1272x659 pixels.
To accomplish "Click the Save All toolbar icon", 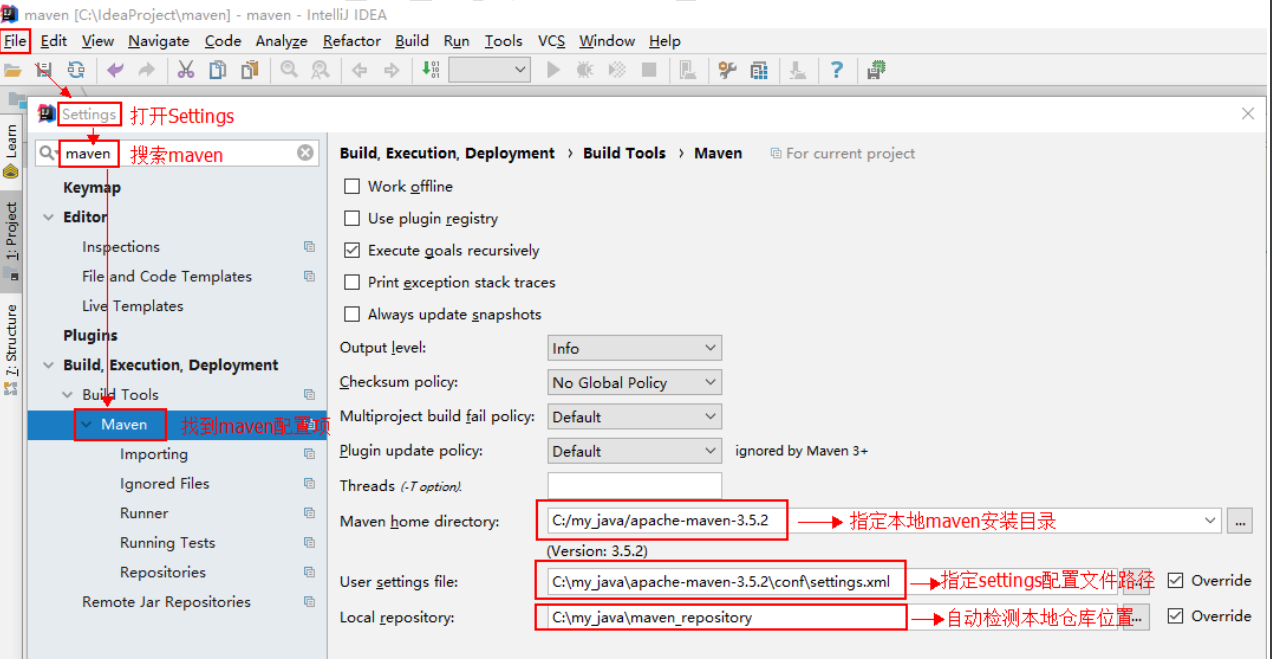I will 43,70.
